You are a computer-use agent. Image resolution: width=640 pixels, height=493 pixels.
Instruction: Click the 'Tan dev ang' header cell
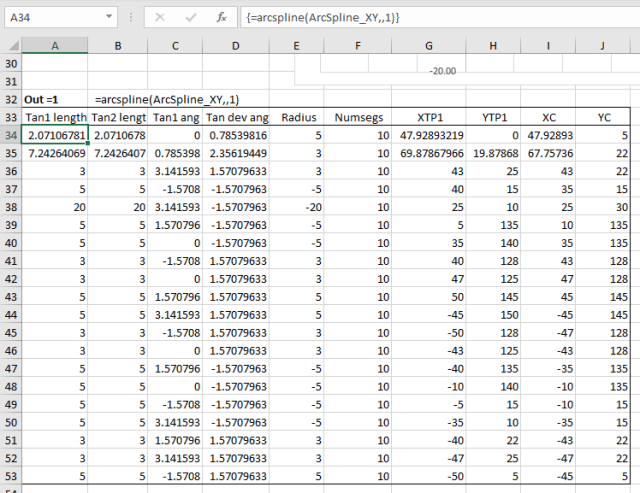pos(236,117)
